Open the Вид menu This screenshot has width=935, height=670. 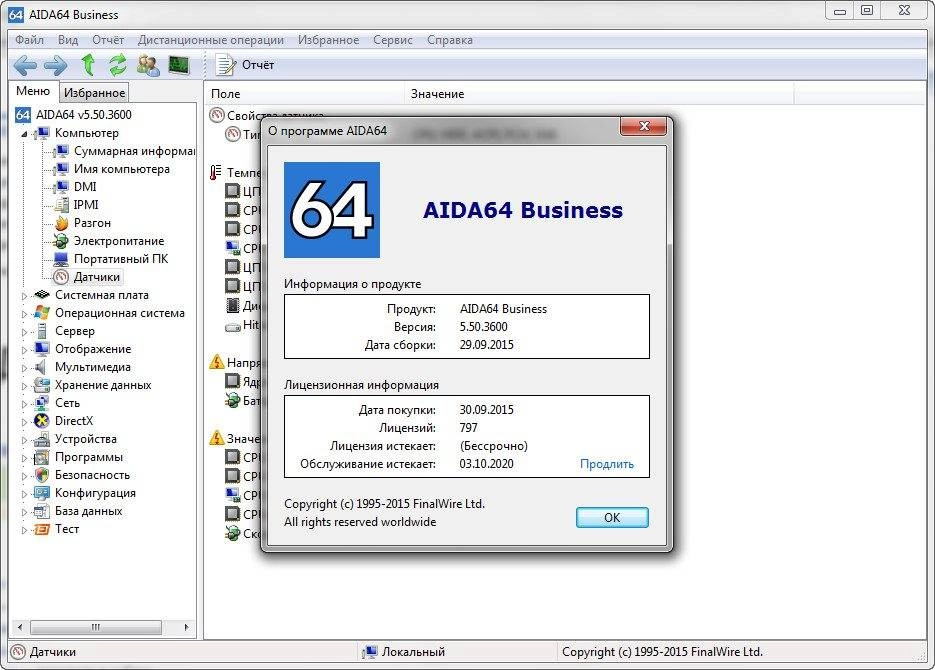click(x=68, y=40)
